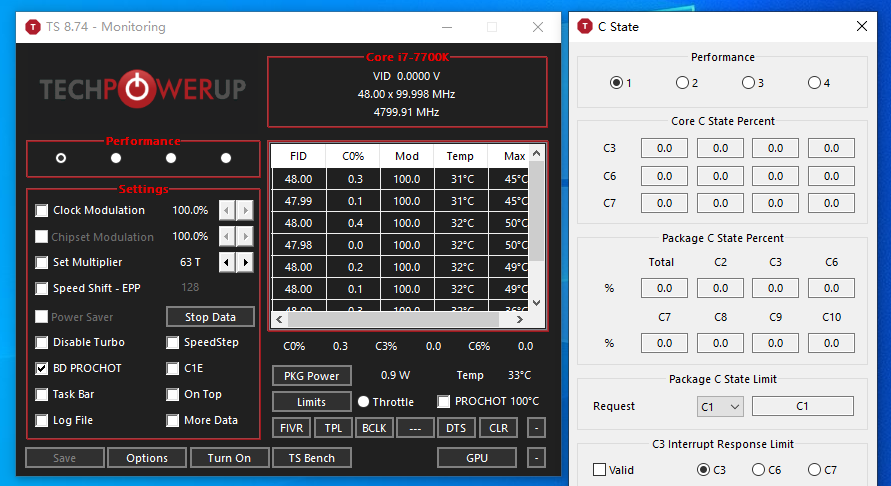Uncheck BD PROCHOT checkbox

click(41, 368)
